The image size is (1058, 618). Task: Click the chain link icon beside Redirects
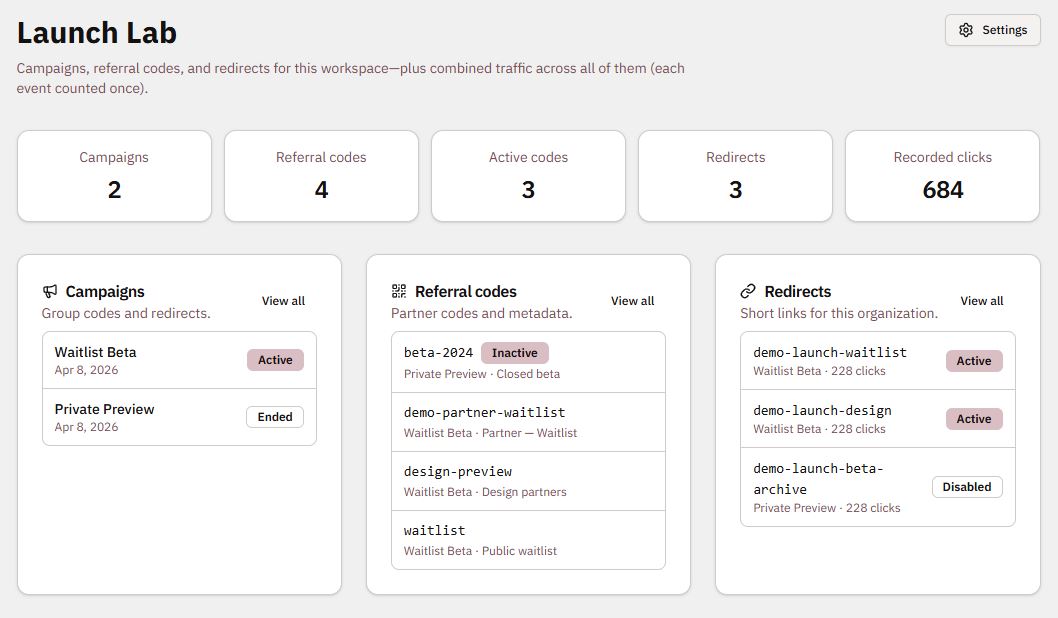coord(748,292)
